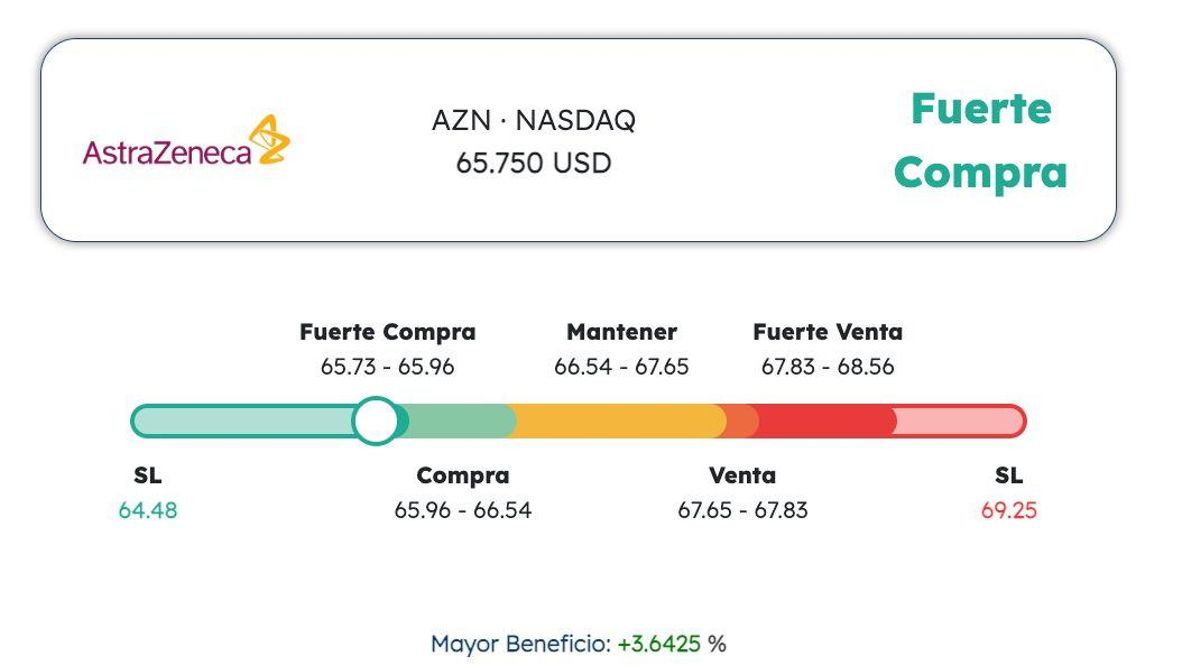Select the Fuerte Venta range label
The width and height of the screenshot is (1200, 668).
[x=827, y=332]
